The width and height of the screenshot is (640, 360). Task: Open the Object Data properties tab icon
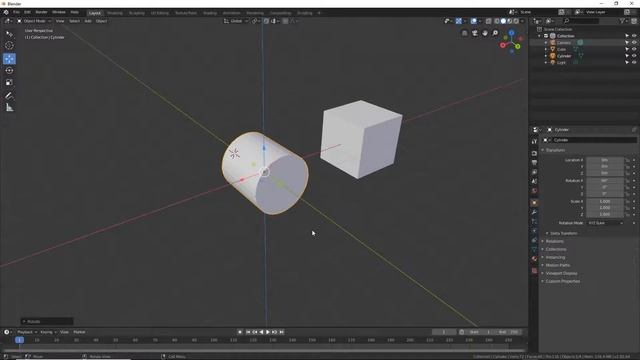click(x=534, y=249)
